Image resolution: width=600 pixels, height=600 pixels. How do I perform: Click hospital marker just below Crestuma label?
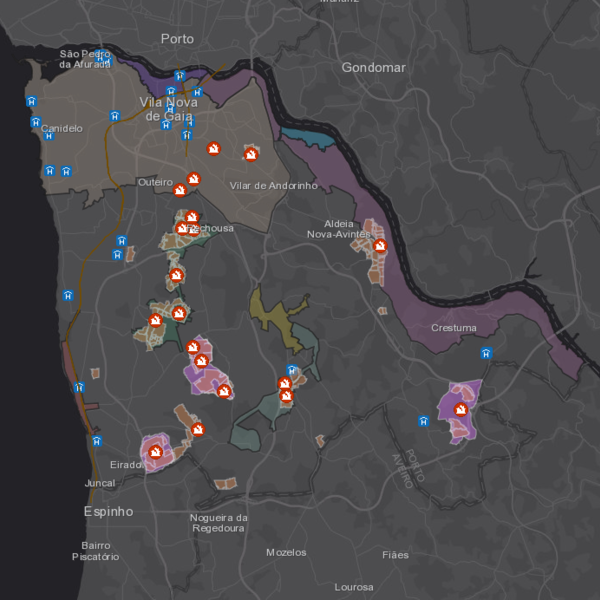point(486,353)
